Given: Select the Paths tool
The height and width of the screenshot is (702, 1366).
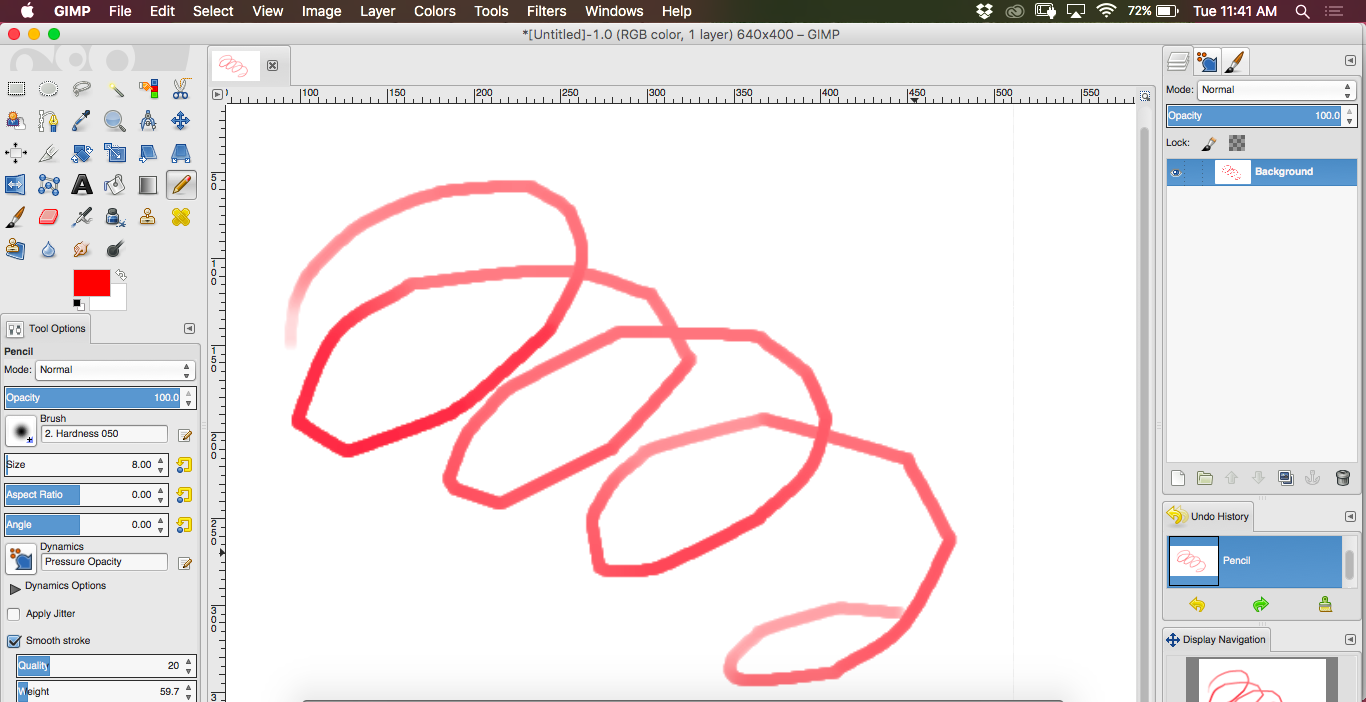Looking at the screenshot, I should point(48,121).
